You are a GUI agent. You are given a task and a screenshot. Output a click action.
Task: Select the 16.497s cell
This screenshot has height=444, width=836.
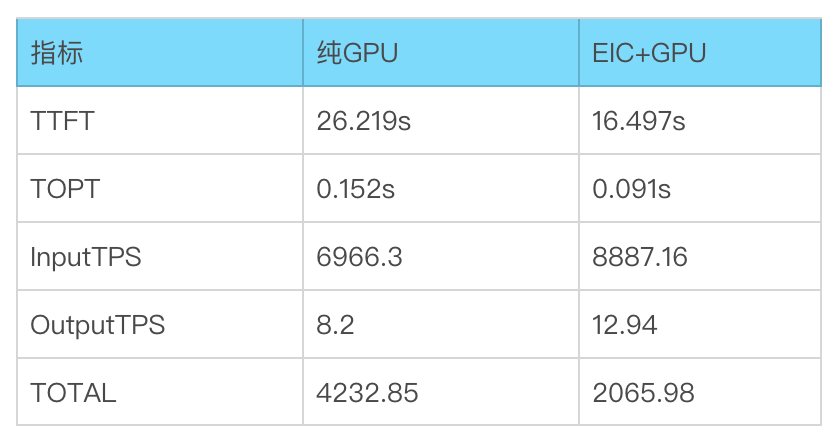coord(639,121)
